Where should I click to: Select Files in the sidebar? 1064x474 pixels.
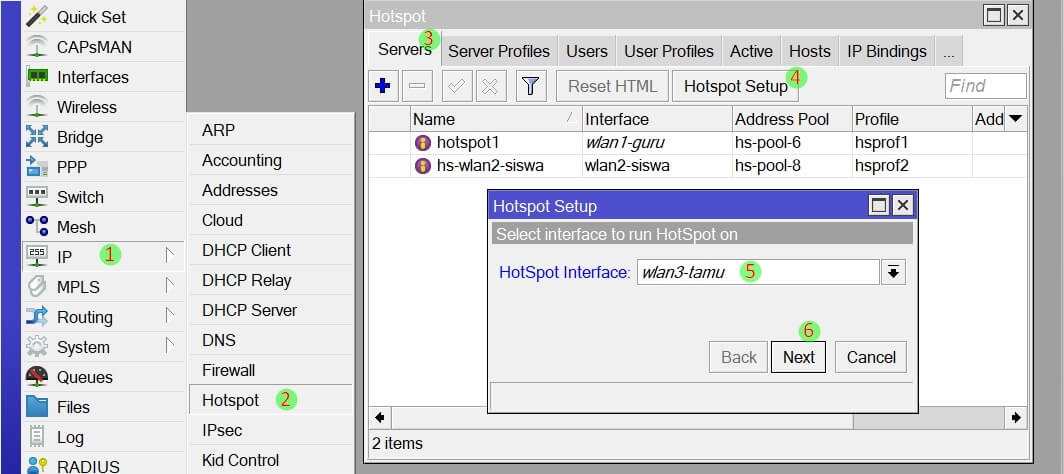[x=73, y=407]
